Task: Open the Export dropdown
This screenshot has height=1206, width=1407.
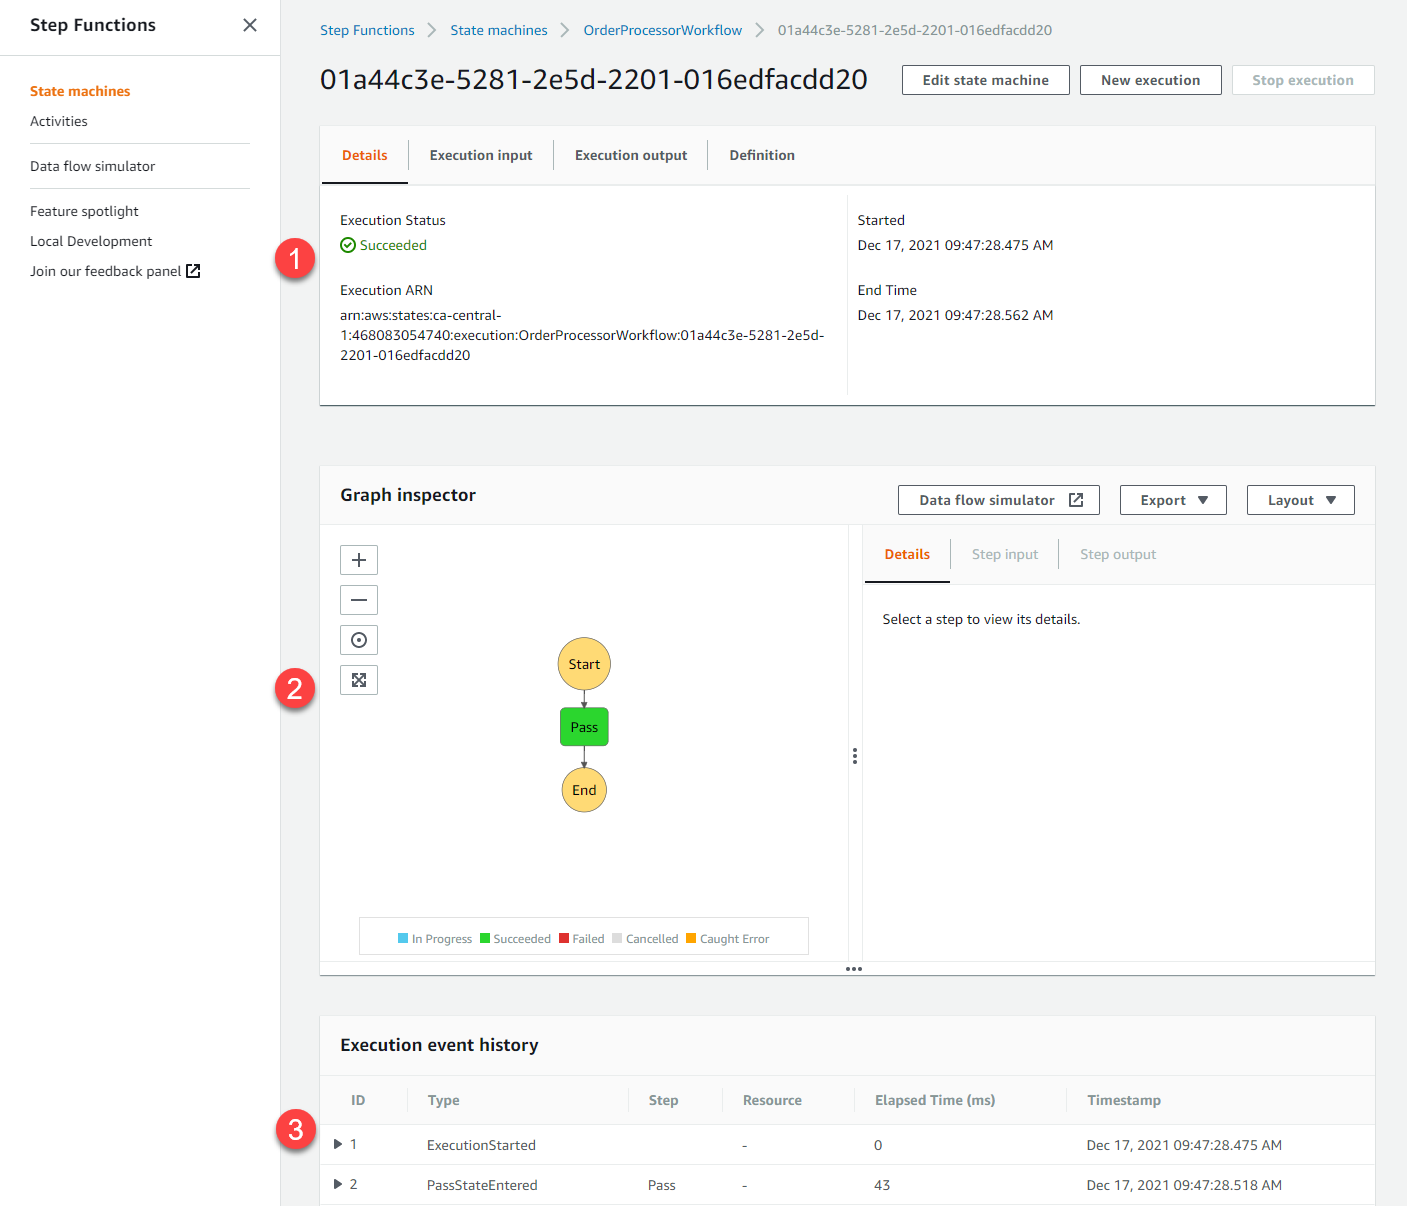Action: point(1173,500)
